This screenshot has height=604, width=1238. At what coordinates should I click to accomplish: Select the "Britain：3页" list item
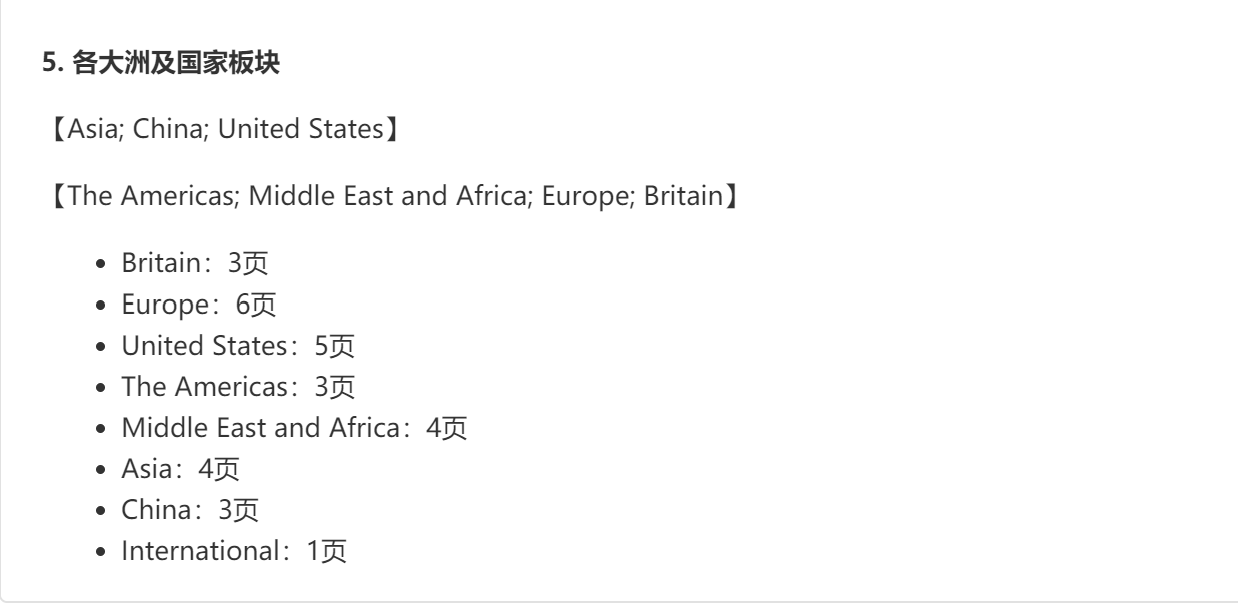[x=195, y=264]
